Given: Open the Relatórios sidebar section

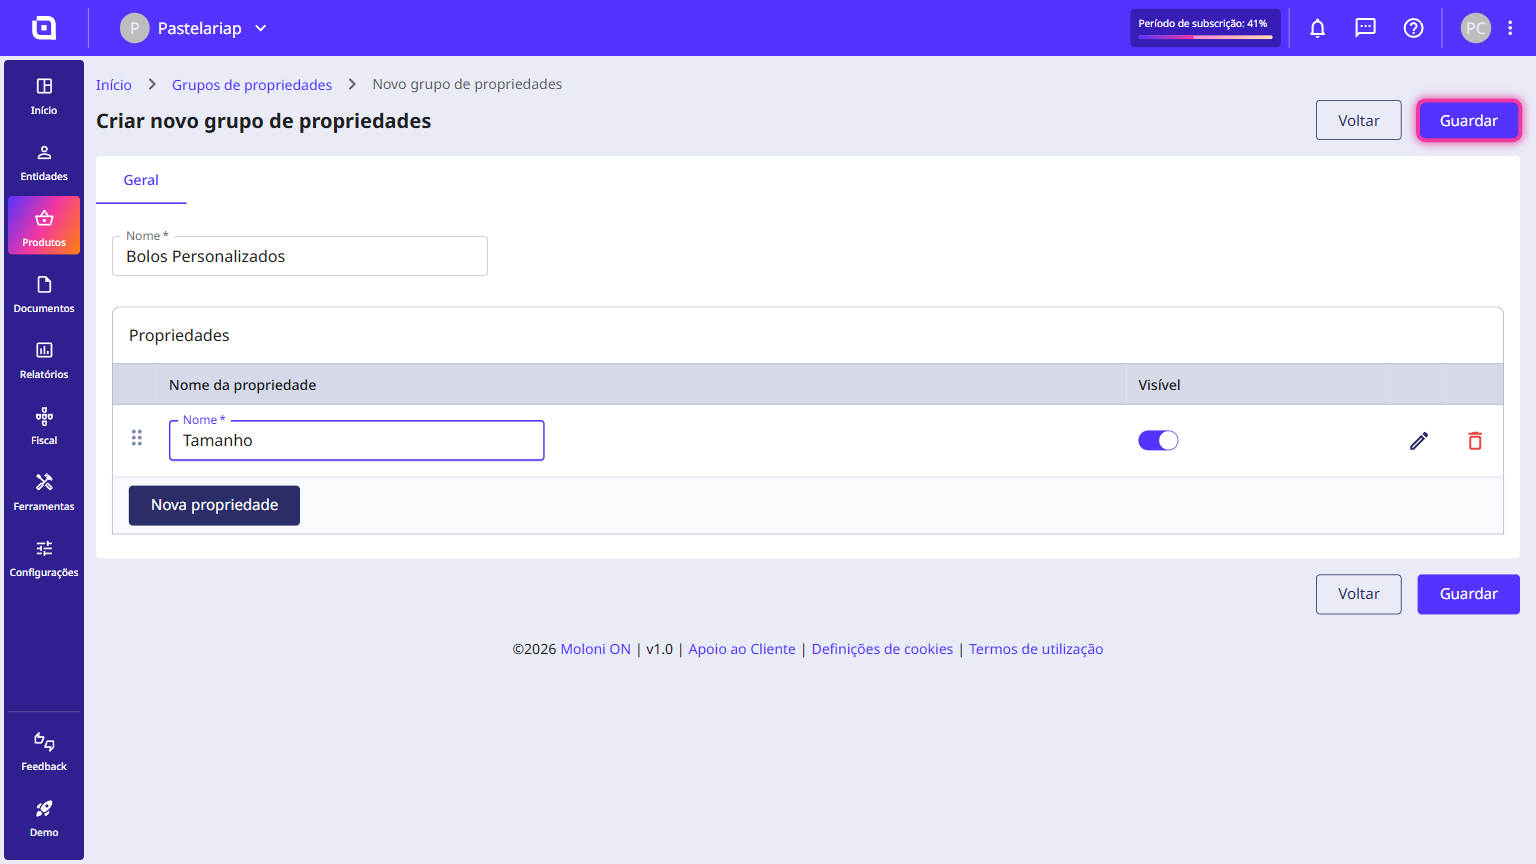Looking at the screenshot, I should [x=44, y=360].
